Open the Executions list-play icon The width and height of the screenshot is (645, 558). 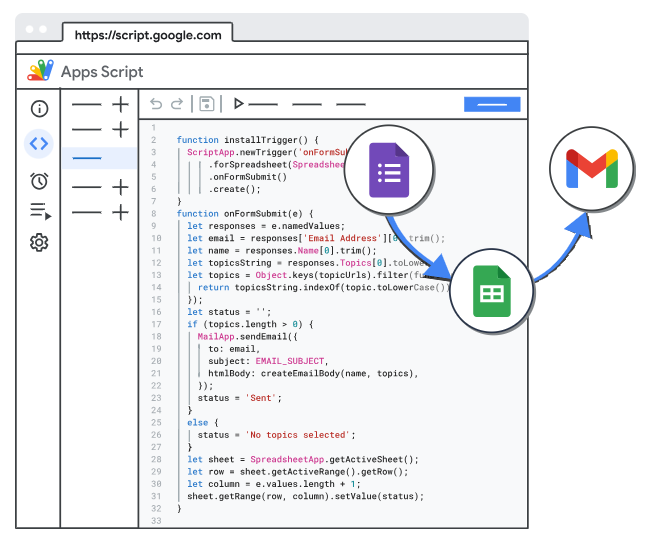[x=40, y=211]
